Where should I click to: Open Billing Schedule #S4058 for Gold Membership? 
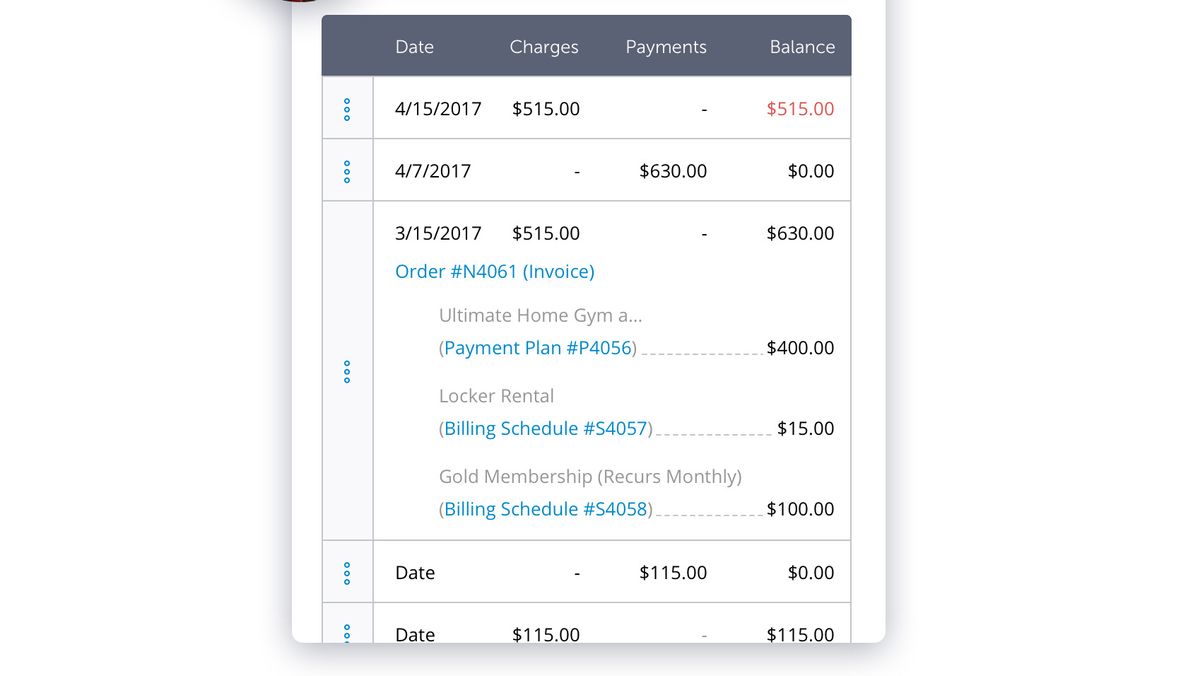coord(545,509)
